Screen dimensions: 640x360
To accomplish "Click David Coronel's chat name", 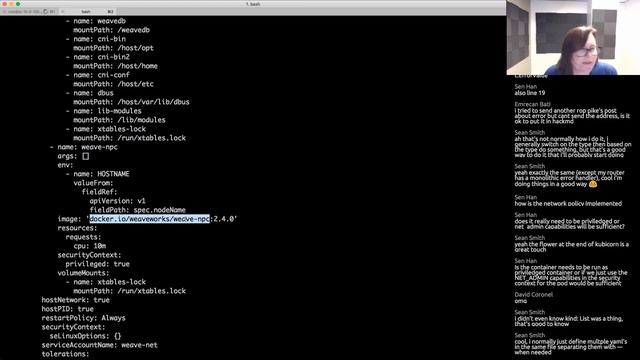I will 533,294.
